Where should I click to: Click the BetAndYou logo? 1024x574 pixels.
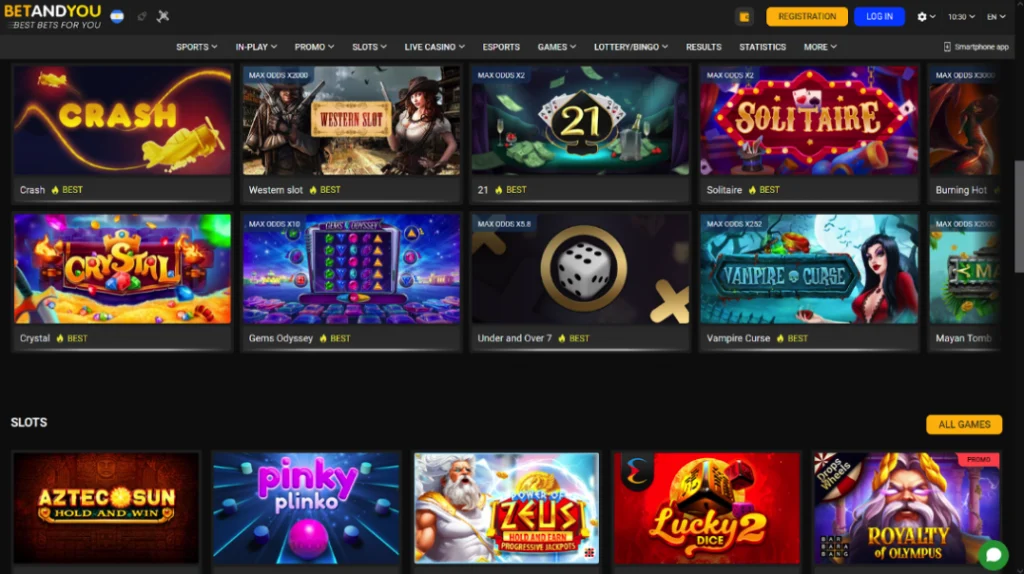tap(53, 17)
